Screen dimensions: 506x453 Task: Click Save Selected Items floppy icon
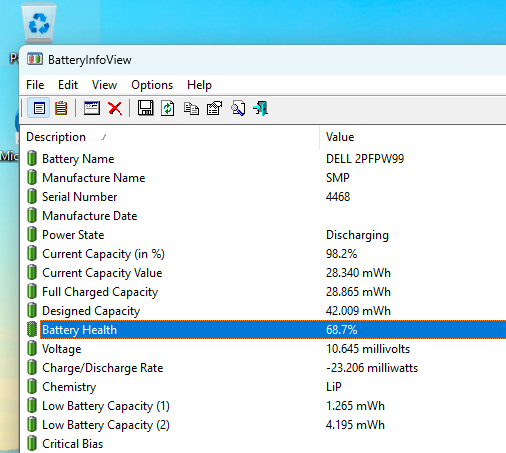(146, 108)
